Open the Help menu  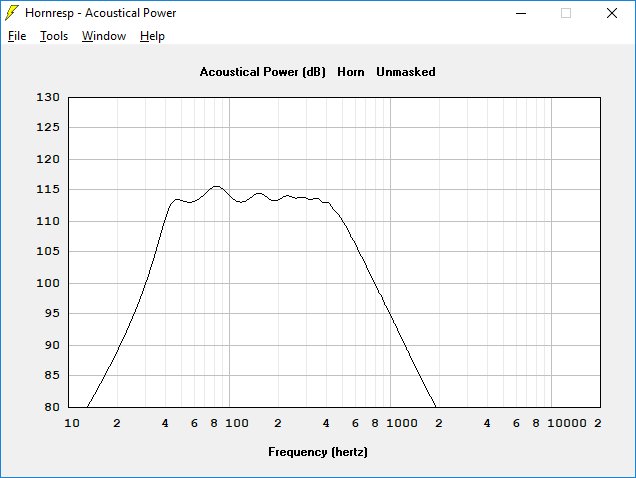pos(153,36)
